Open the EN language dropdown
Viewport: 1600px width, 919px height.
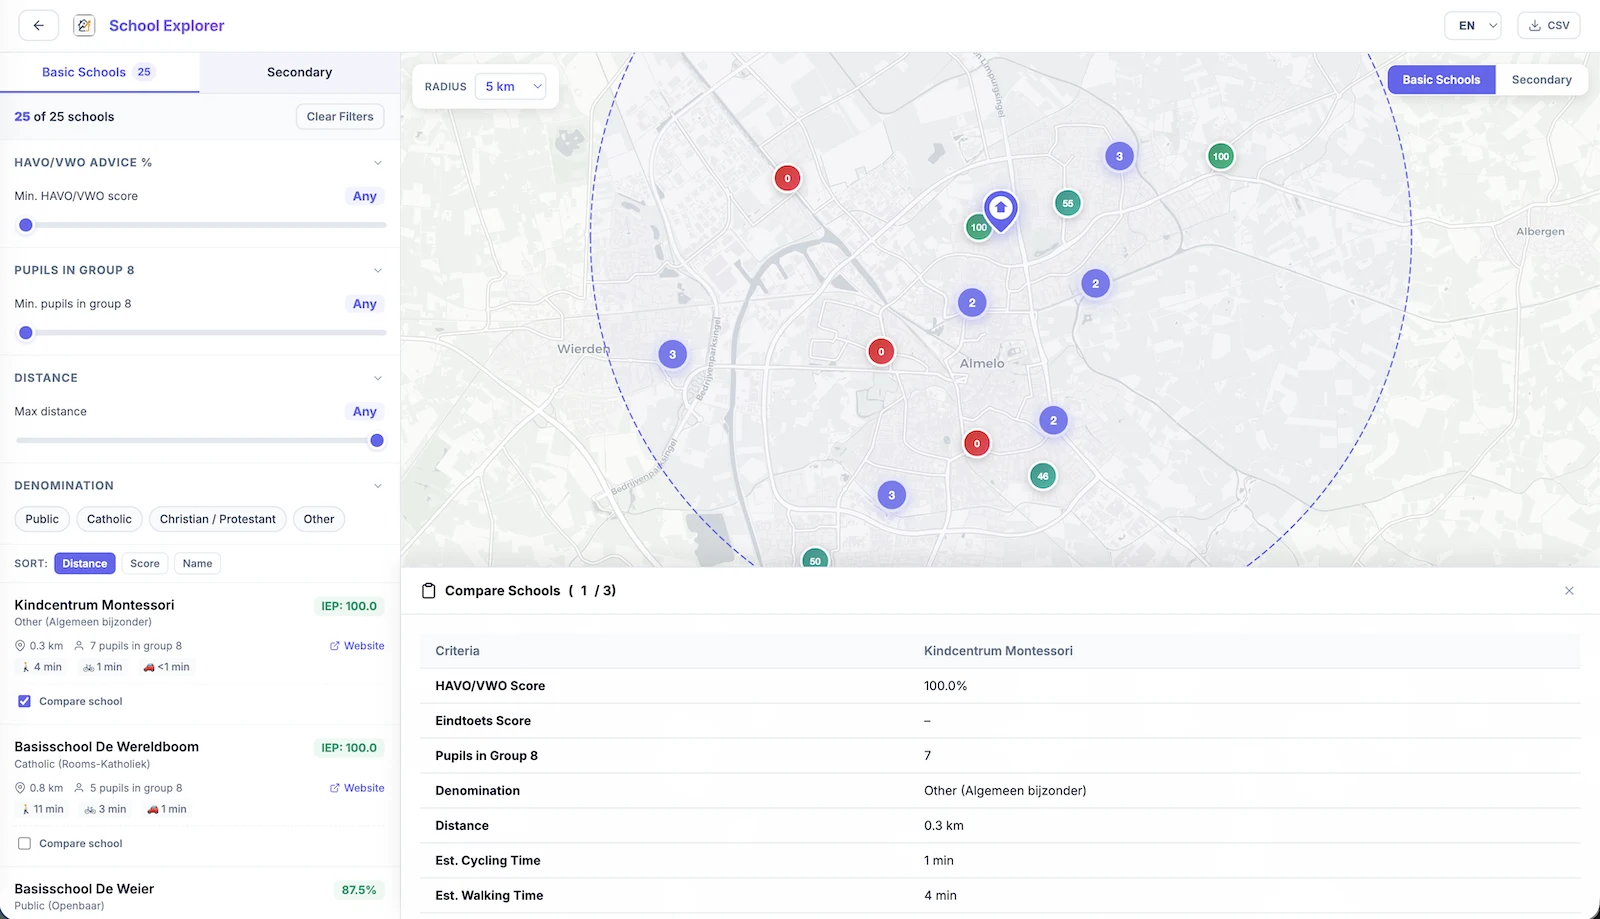click(1473, 26)
